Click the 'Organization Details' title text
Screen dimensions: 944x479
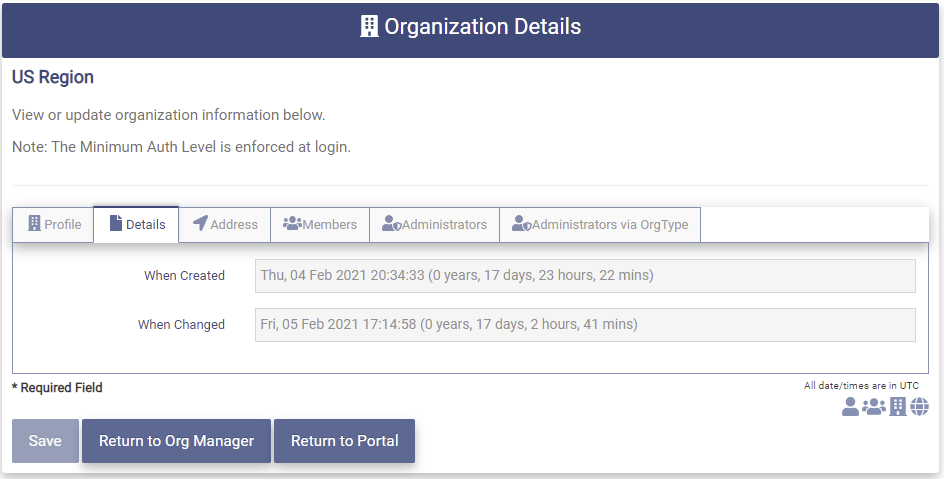[x=483, y=26]
